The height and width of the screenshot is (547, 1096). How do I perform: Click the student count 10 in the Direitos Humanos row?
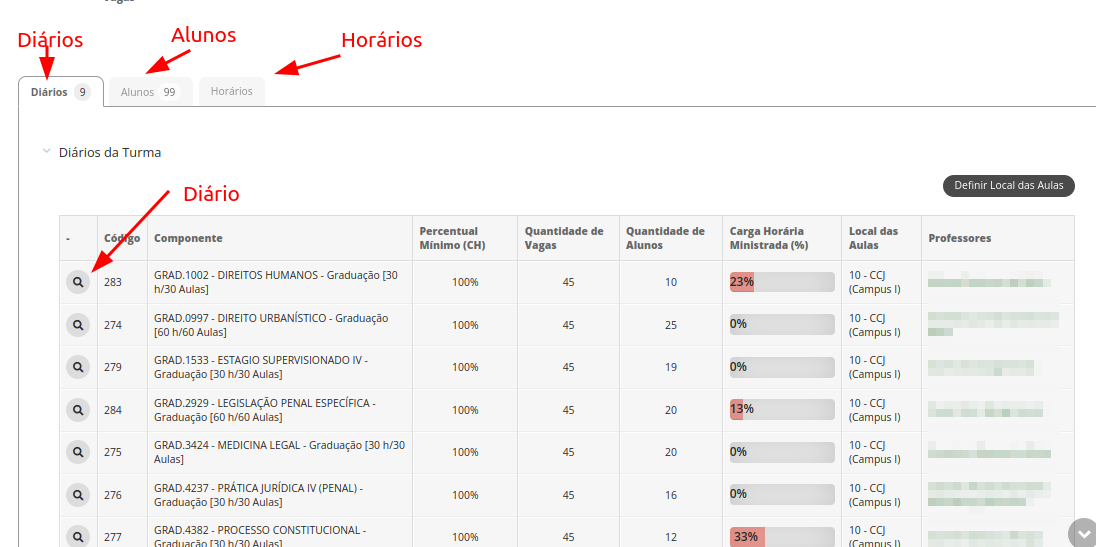671,282
